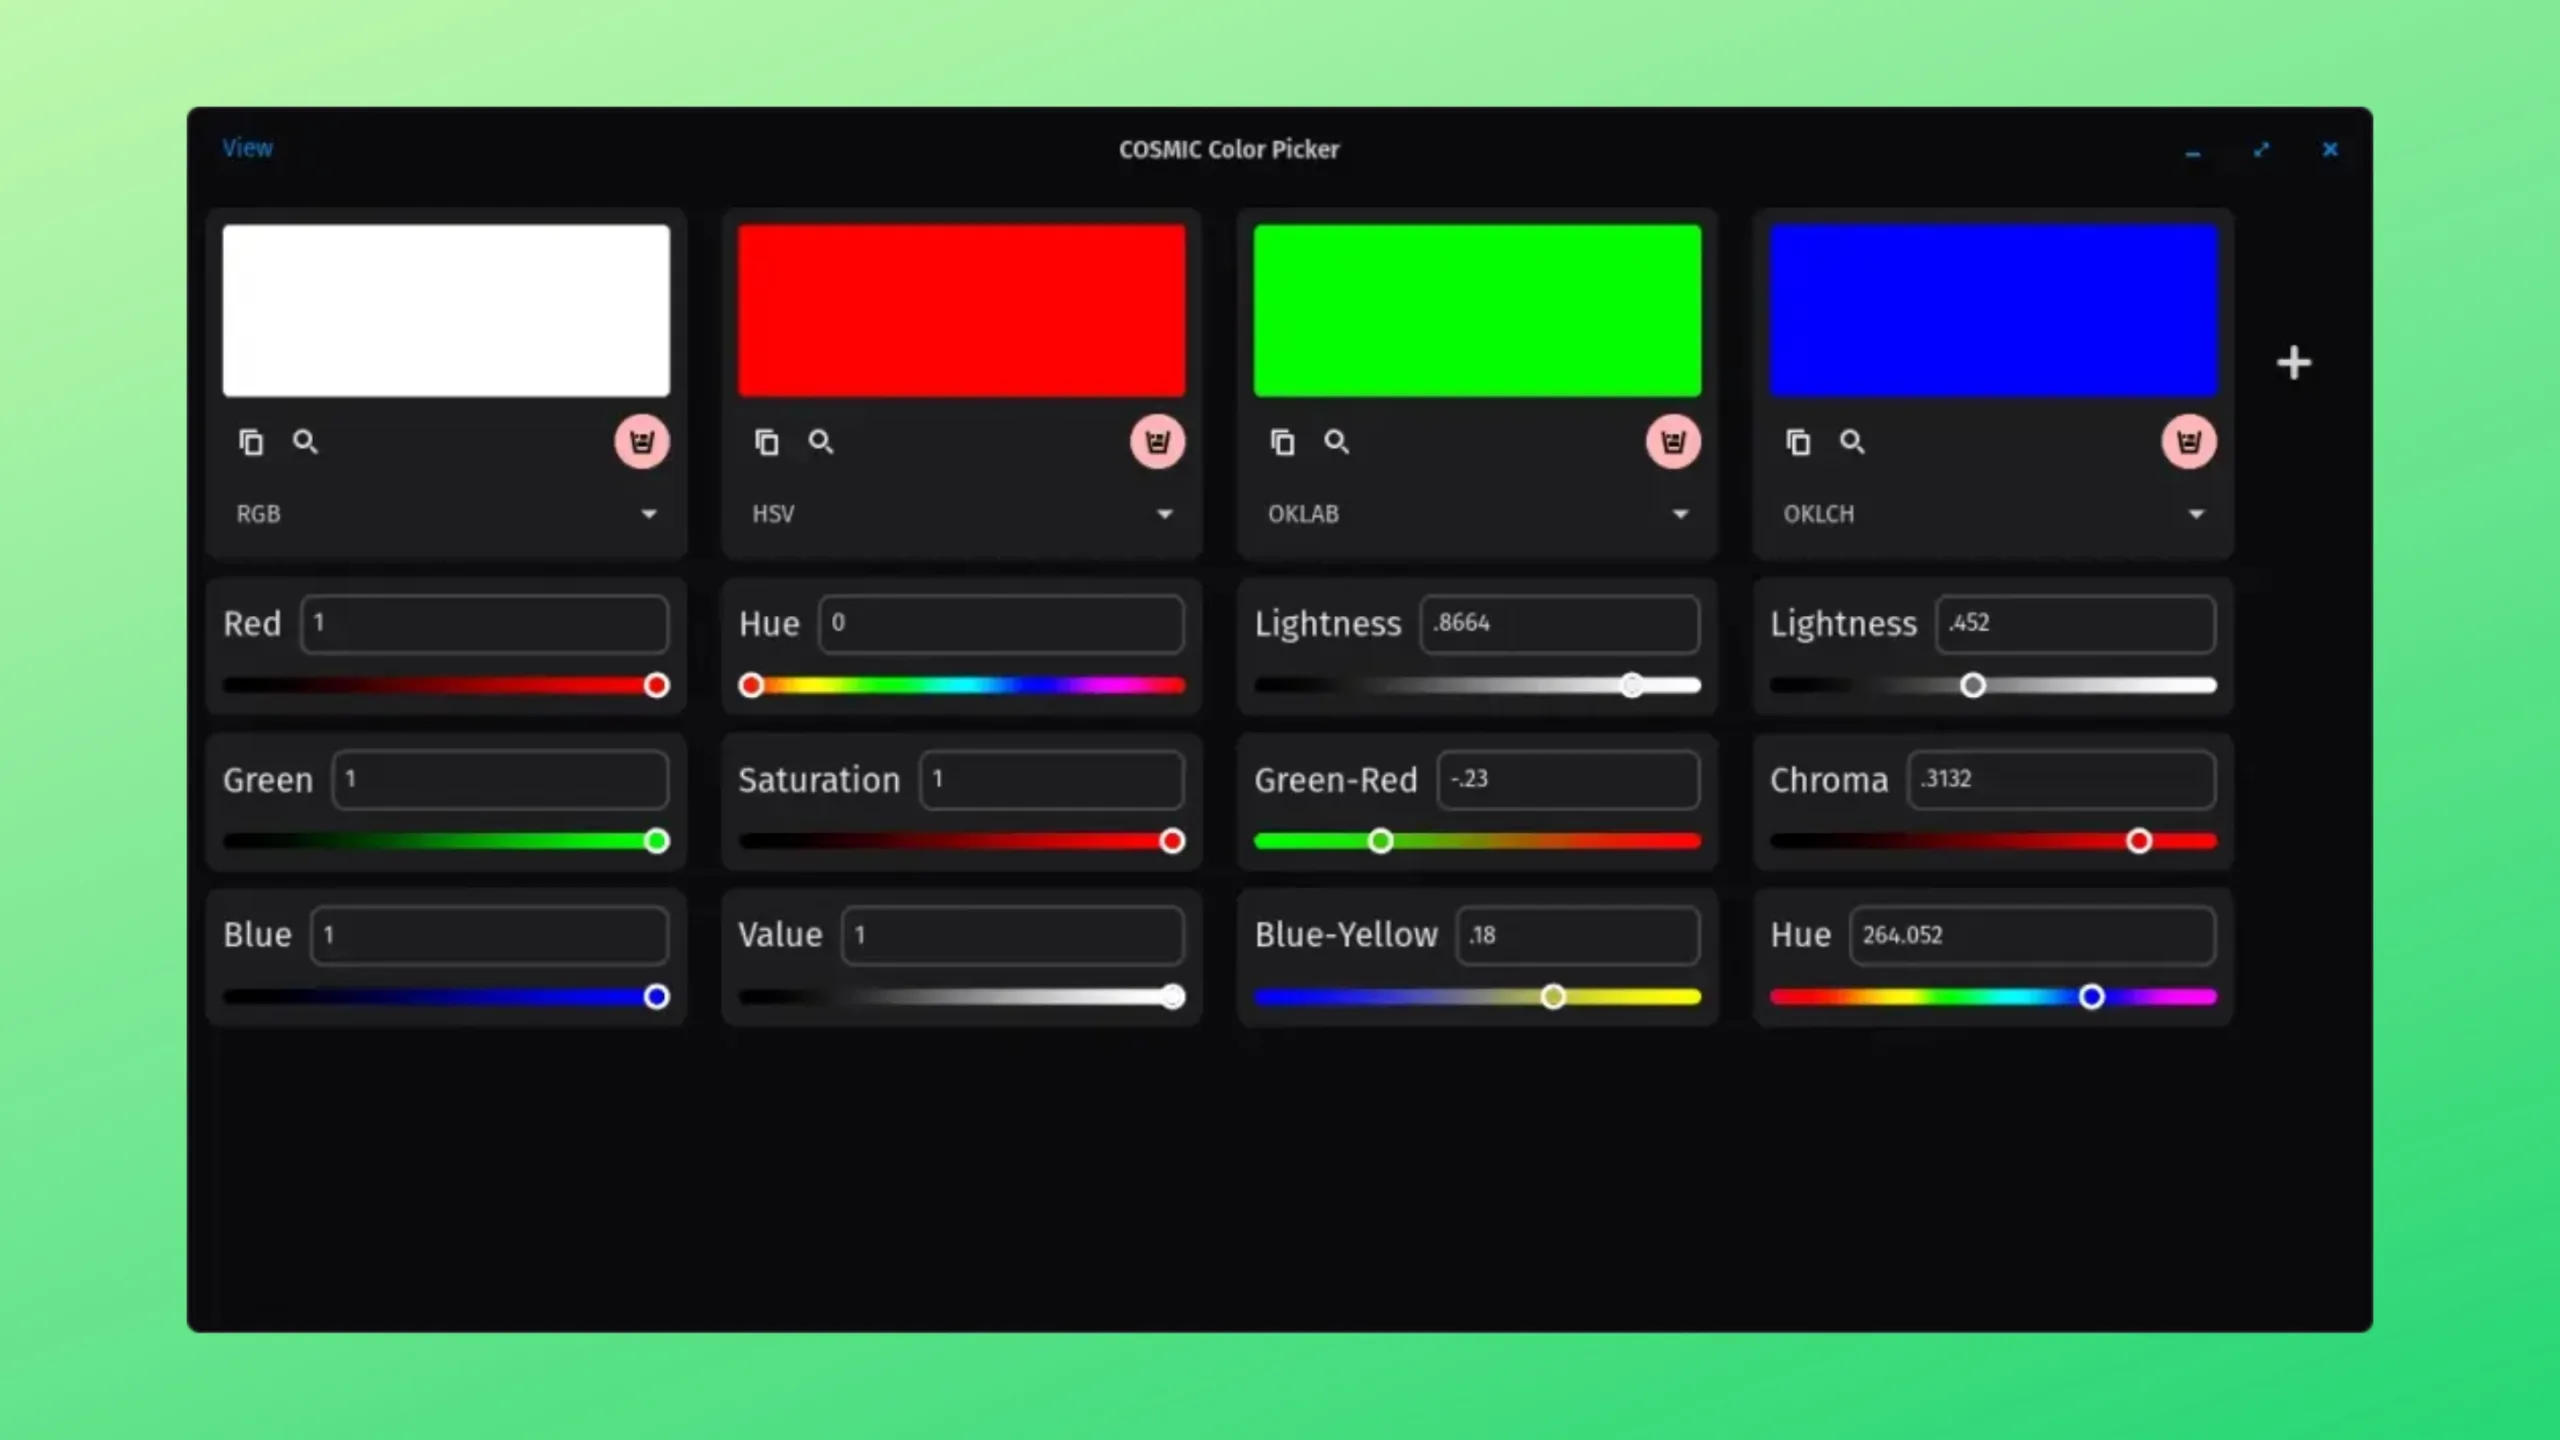Focus the Chroma input showing .3132

coord(2062,779)
